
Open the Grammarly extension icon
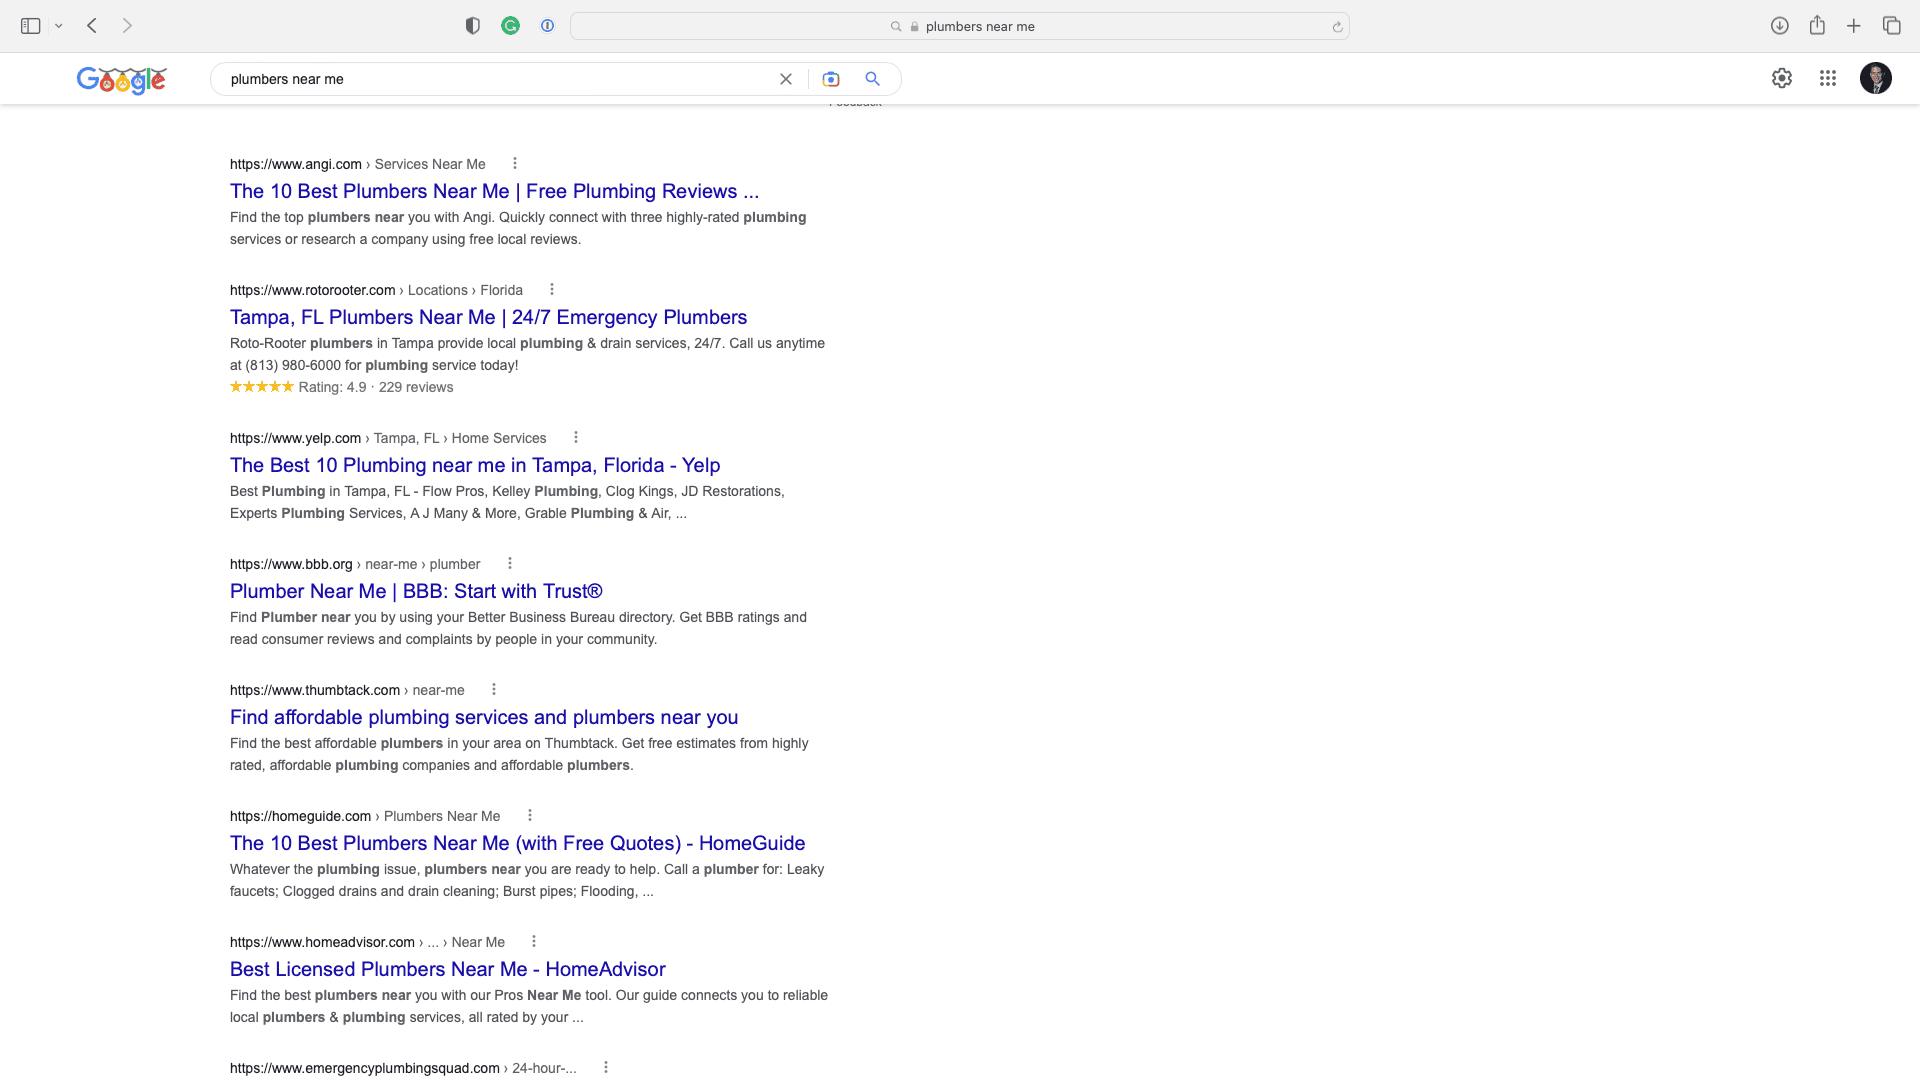[511, 26]
